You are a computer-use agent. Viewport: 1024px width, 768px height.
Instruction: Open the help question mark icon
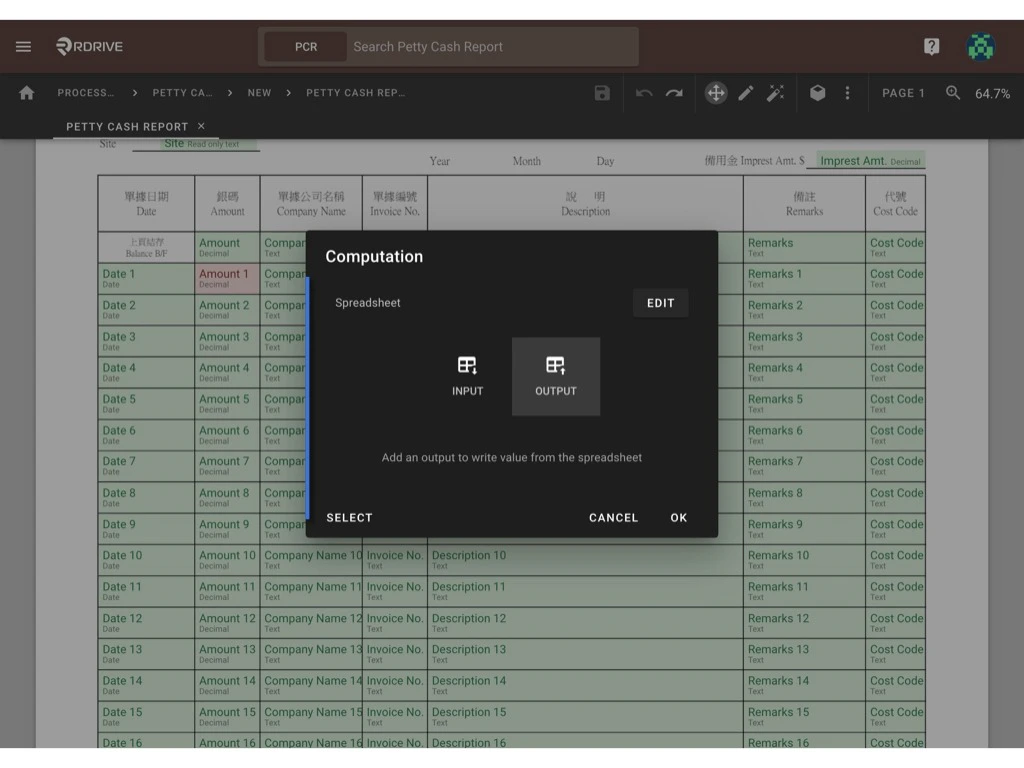pyautogui.click(x=932, y=46)
